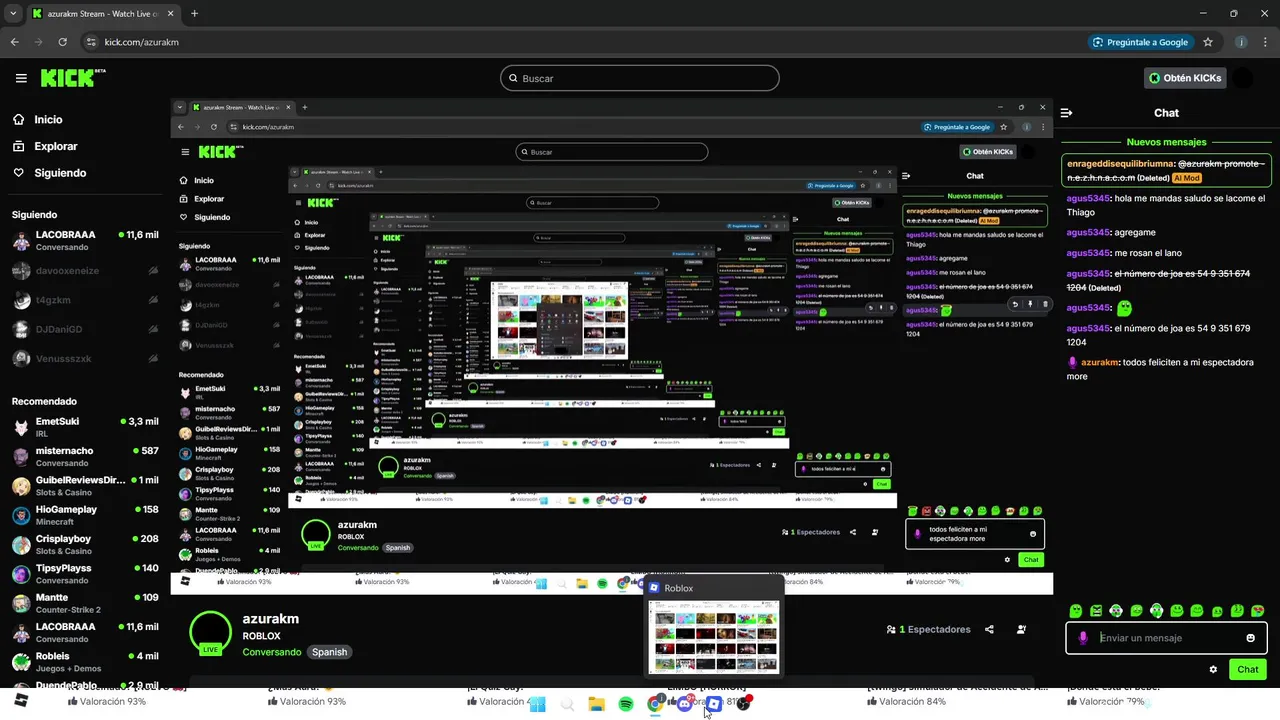Click the Enviar un mensaje field
The image size is (1280, 720).
(1166, 638)
